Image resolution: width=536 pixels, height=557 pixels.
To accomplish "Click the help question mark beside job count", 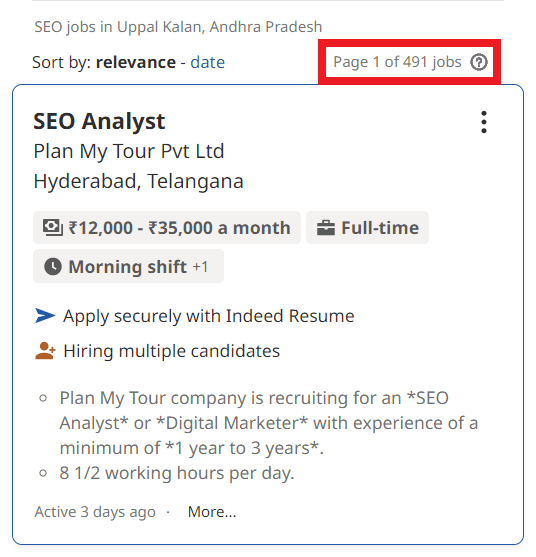I will 478,62.
